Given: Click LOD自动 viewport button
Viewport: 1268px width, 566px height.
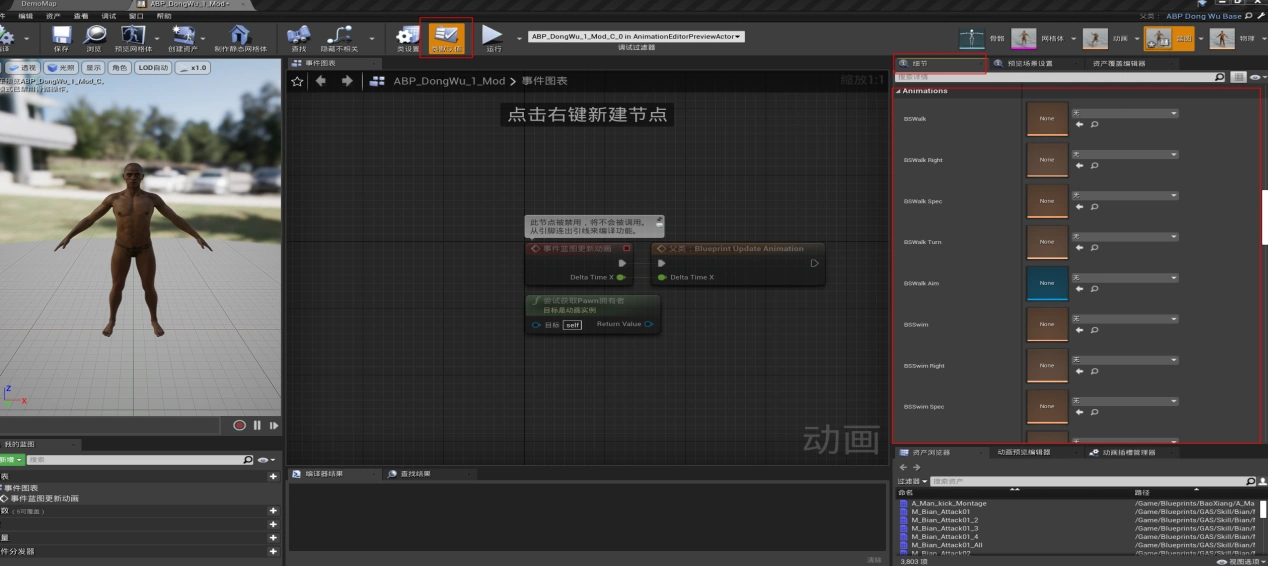Looking at the screenshot, I should tap(152, 68).
